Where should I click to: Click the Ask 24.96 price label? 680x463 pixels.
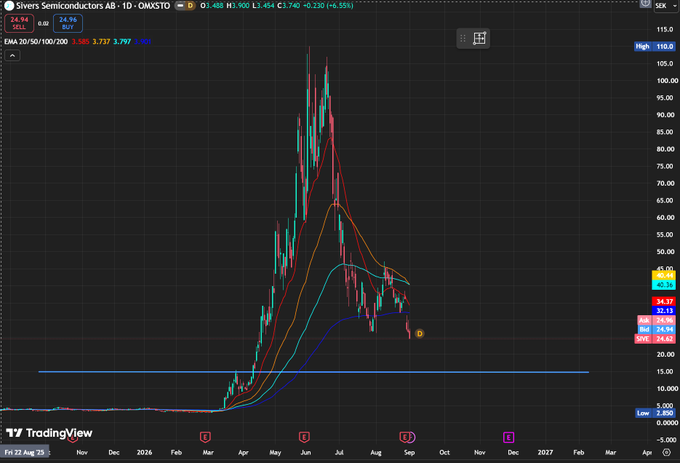click(x=656, y=320)
